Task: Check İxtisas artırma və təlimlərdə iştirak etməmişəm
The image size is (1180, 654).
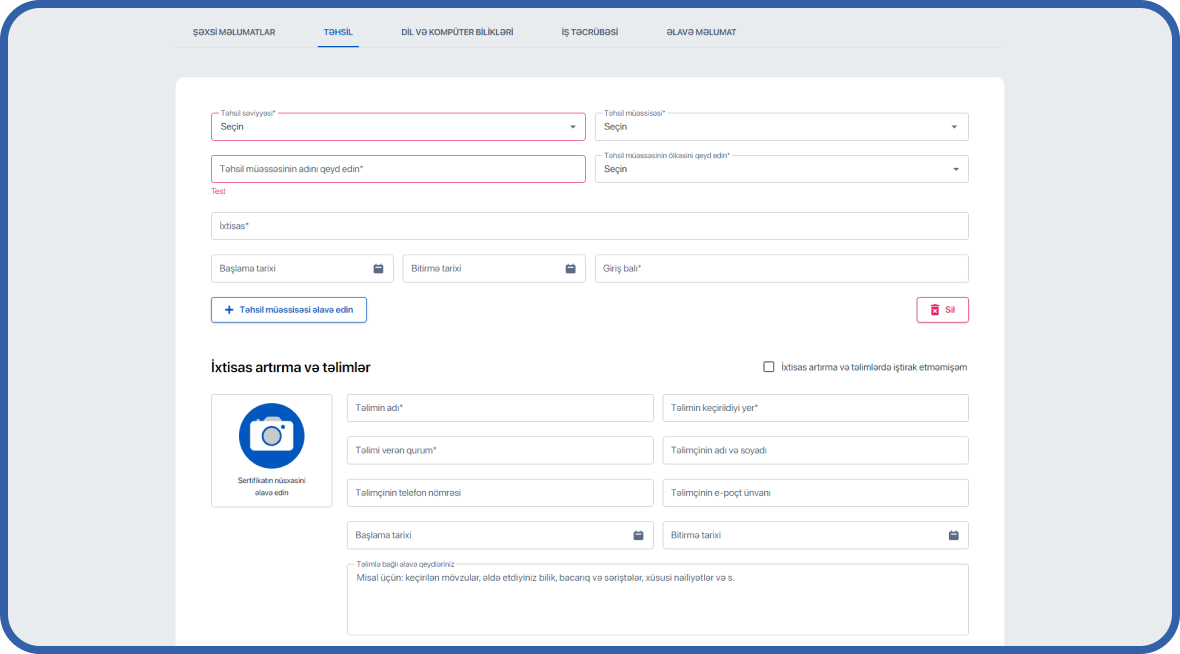Action: (x=769, y=367)
